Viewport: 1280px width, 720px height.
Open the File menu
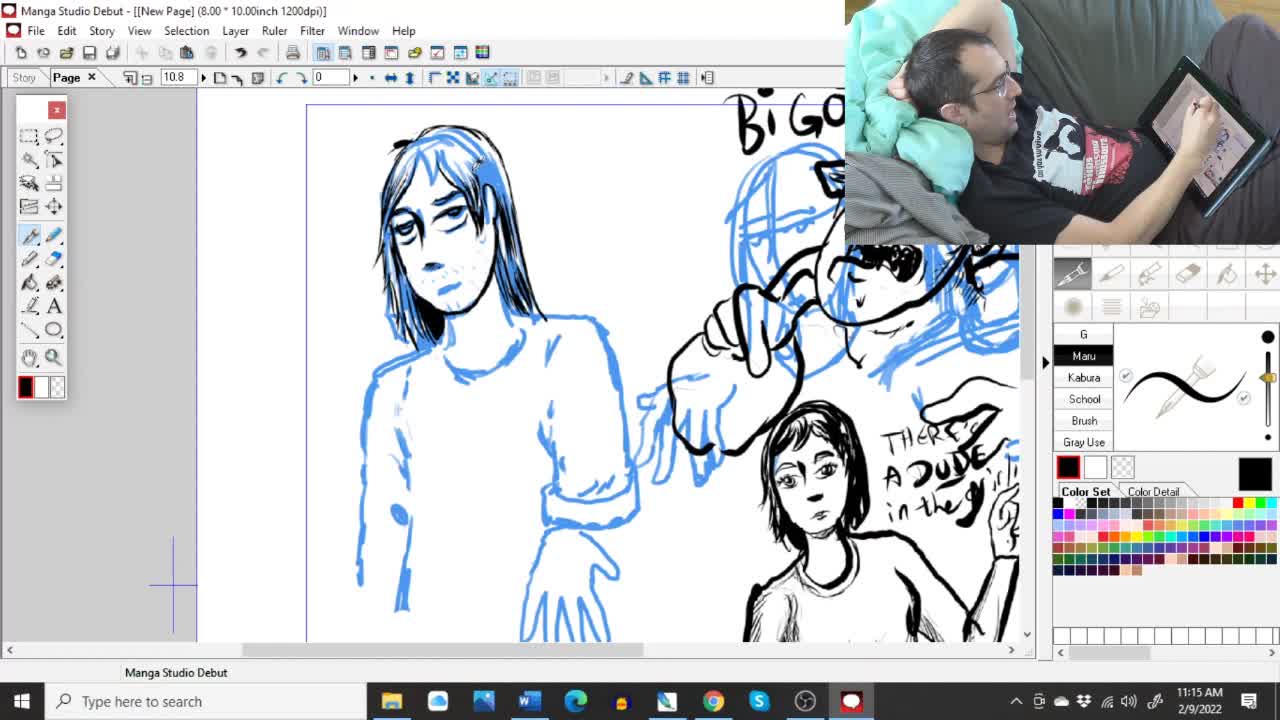(36, 31)
